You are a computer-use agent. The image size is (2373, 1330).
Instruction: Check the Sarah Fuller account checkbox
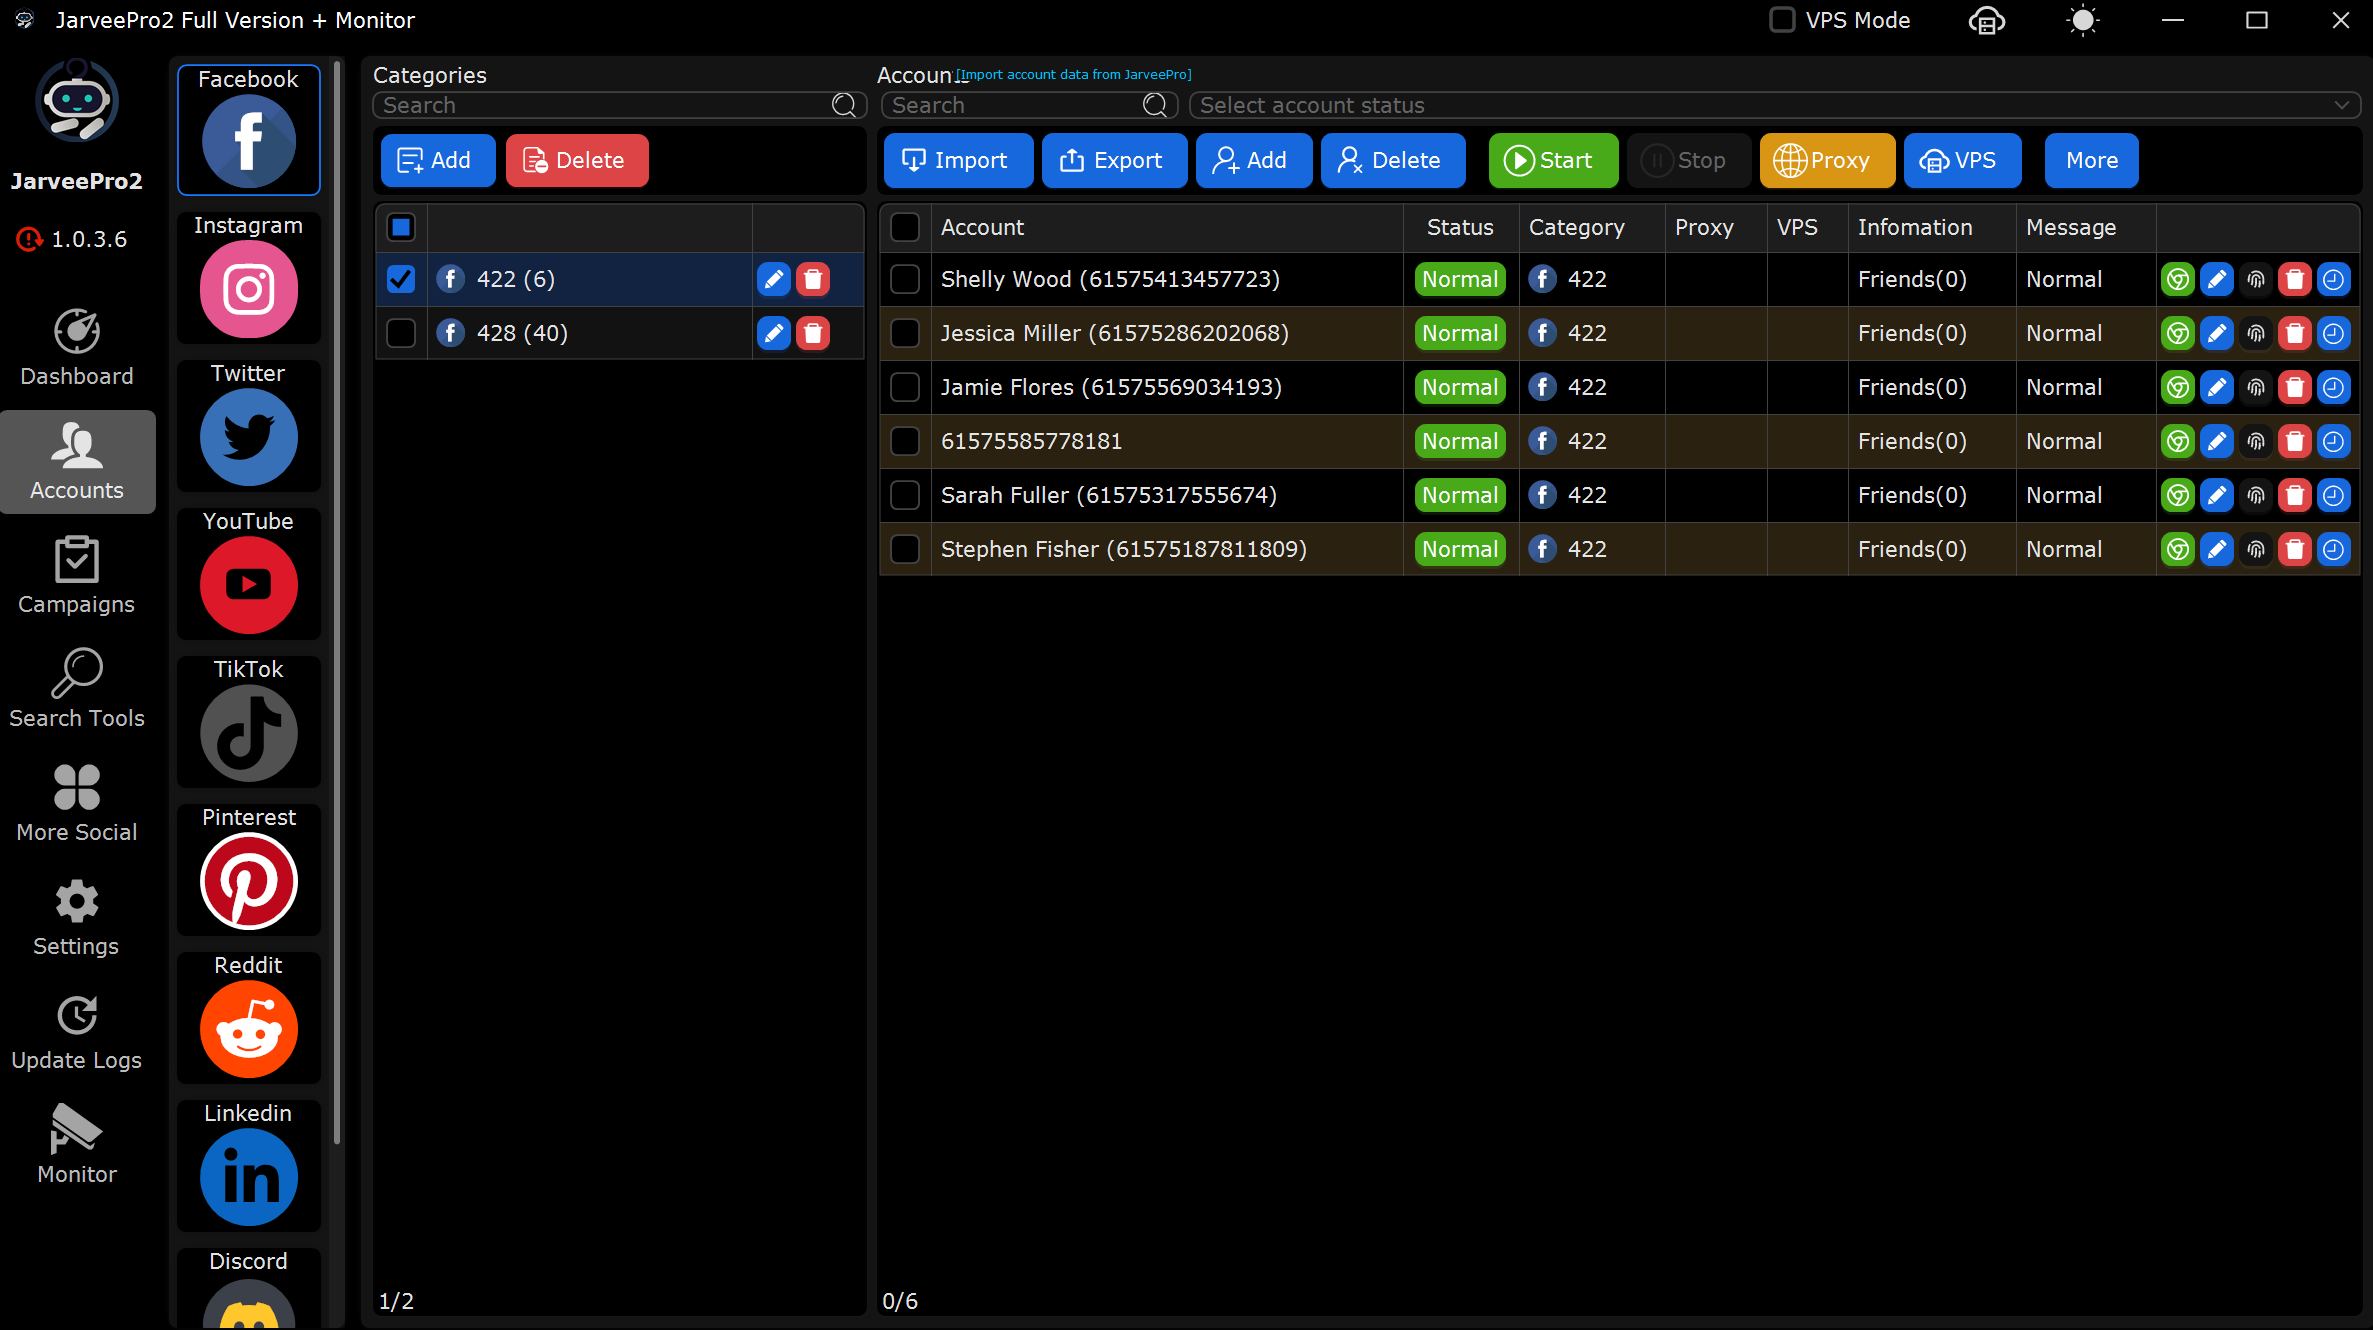click(x=905, y=495)
